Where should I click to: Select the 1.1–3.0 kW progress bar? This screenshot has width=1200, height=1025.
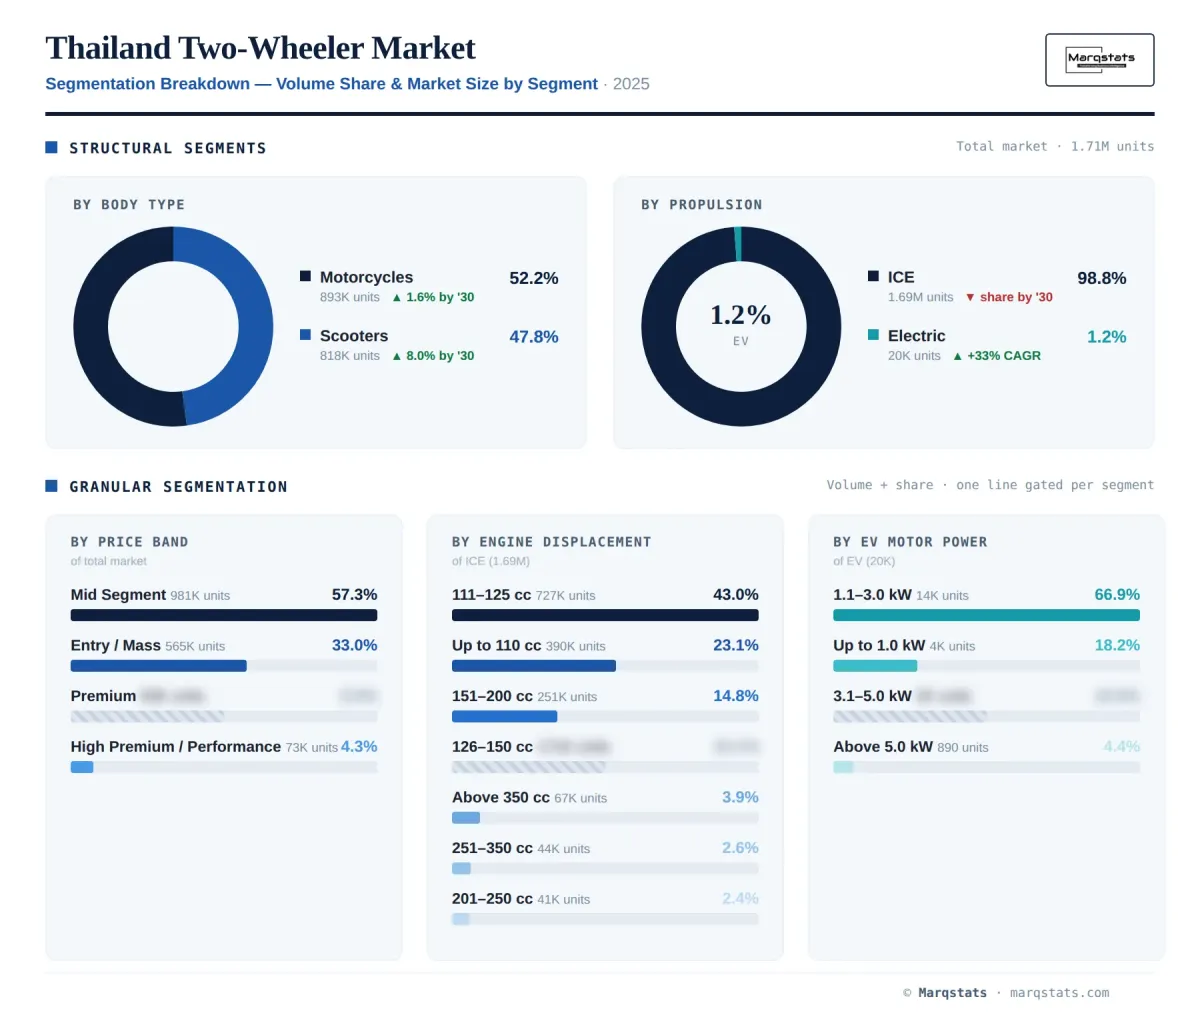(x=986, y=616)
